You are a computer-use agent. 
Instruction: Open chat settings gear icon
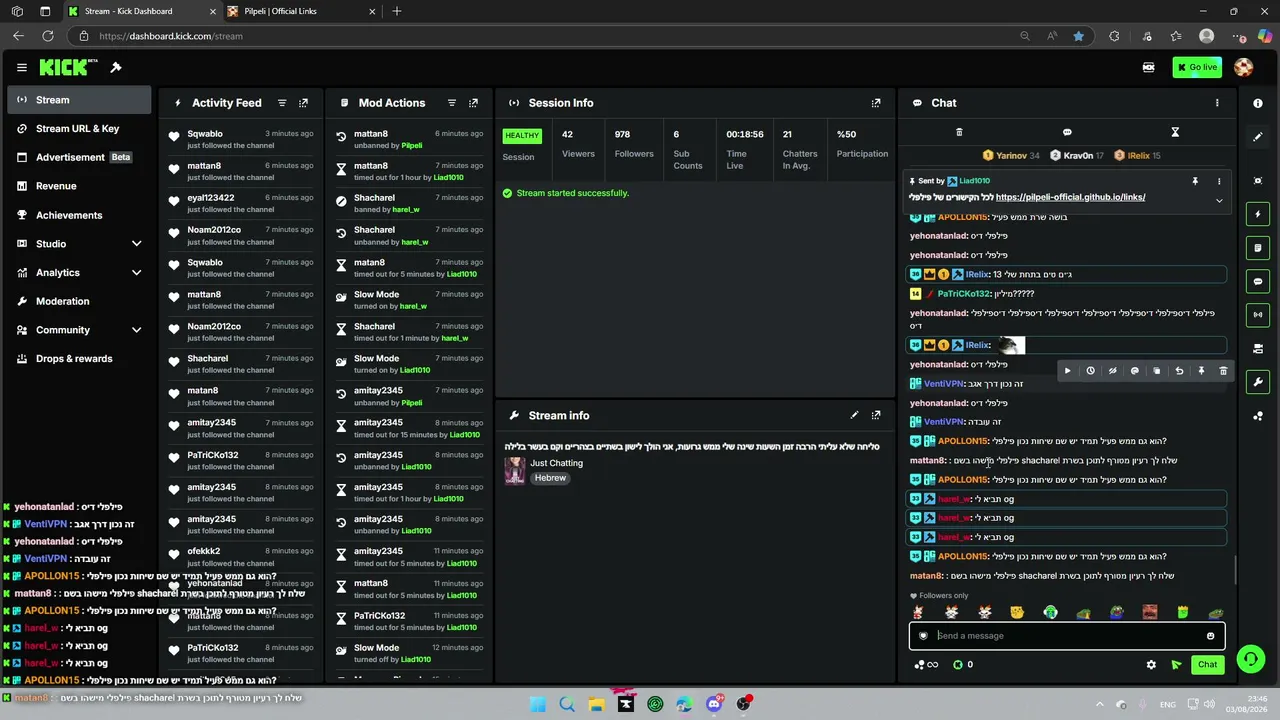pos(1151,665)
